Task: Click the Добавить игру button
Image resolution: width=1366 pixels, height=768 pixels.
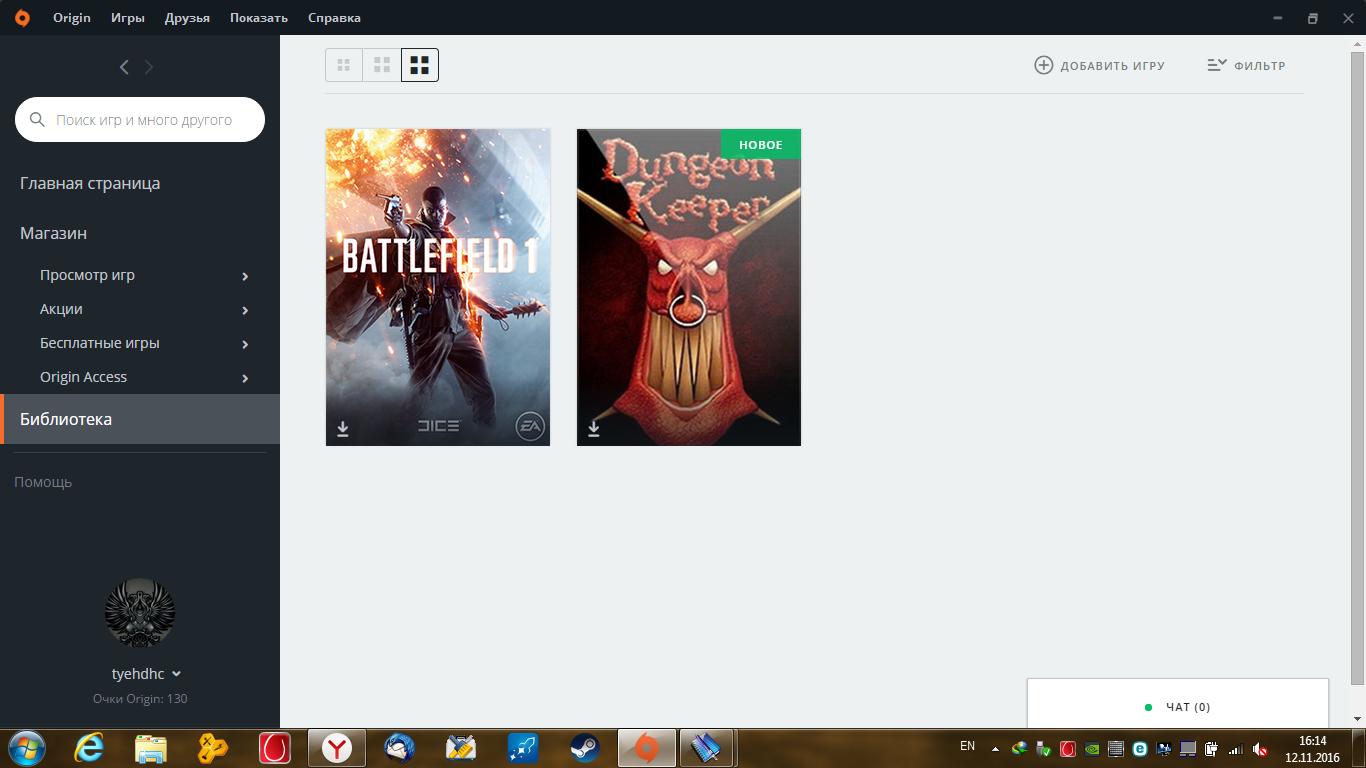Action: click(1099, 65)
